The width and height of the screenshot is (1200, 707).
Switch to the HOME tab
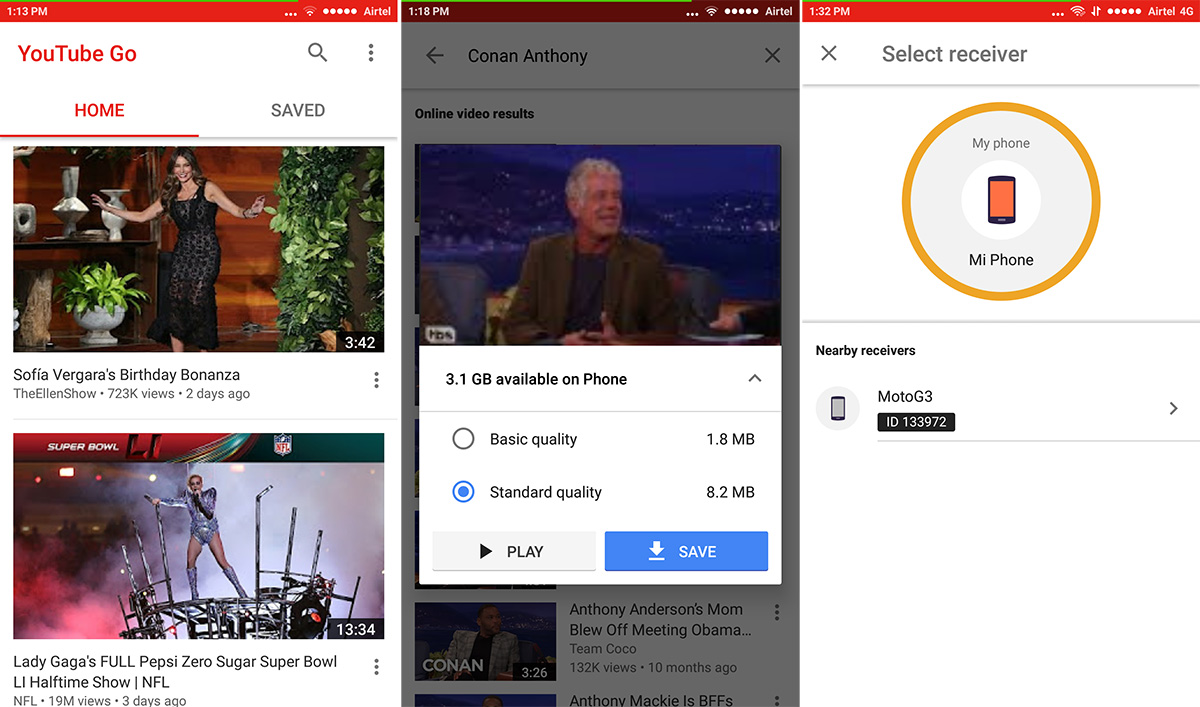tap(100, 110)
